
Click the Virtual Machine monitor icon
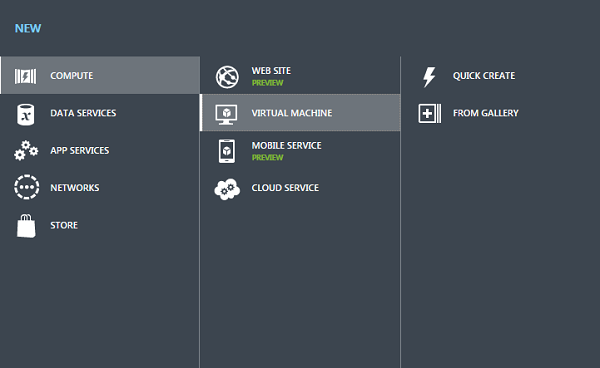(226, 114)
